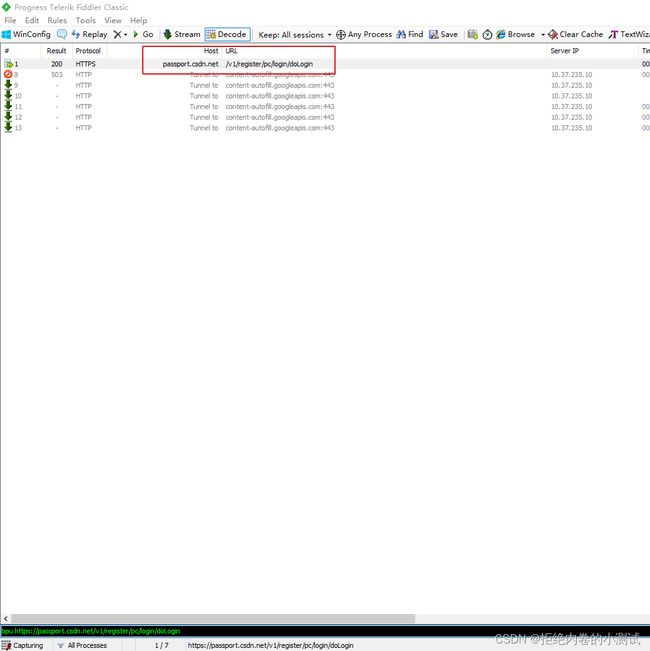This screenshot has height=651, width=650.
Task: Click the Fiddler title bar app icon
Action: coord(6,7)
